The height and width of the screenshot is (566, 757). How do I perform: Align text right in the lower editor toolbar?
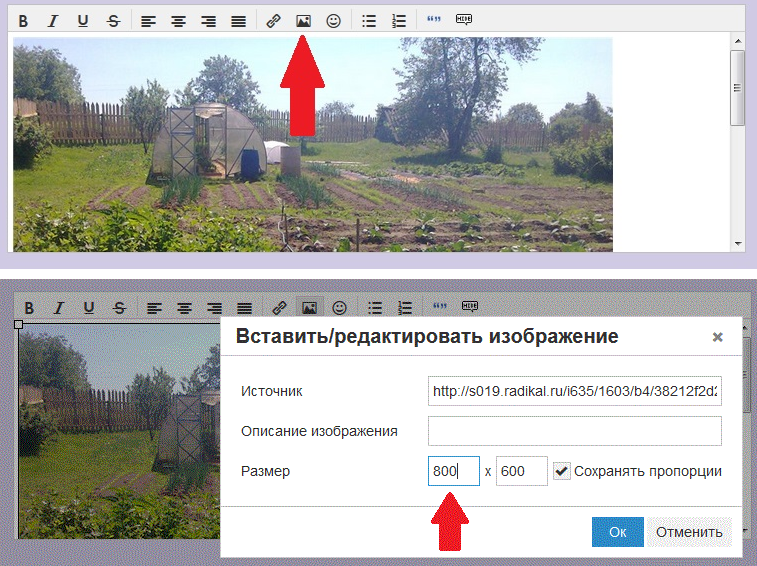pos(214,308)
